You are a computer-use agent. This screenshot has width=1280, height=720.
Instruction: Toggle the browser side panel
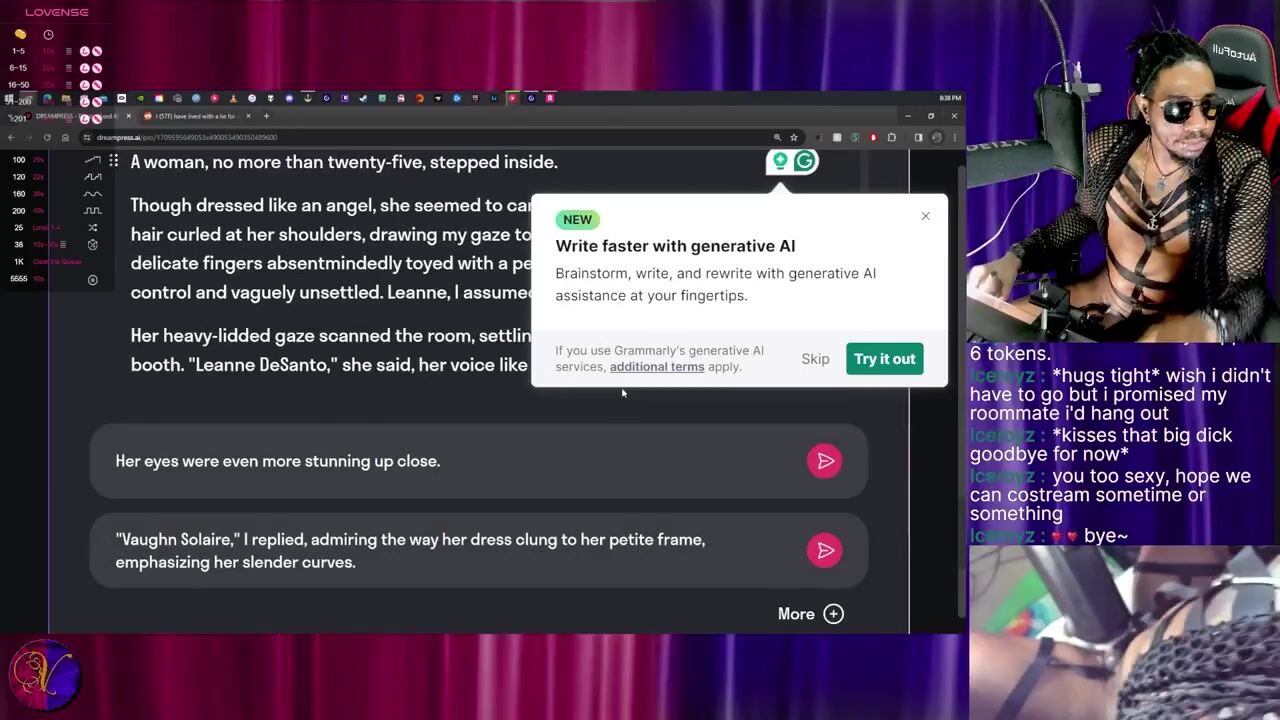(918, 137)
